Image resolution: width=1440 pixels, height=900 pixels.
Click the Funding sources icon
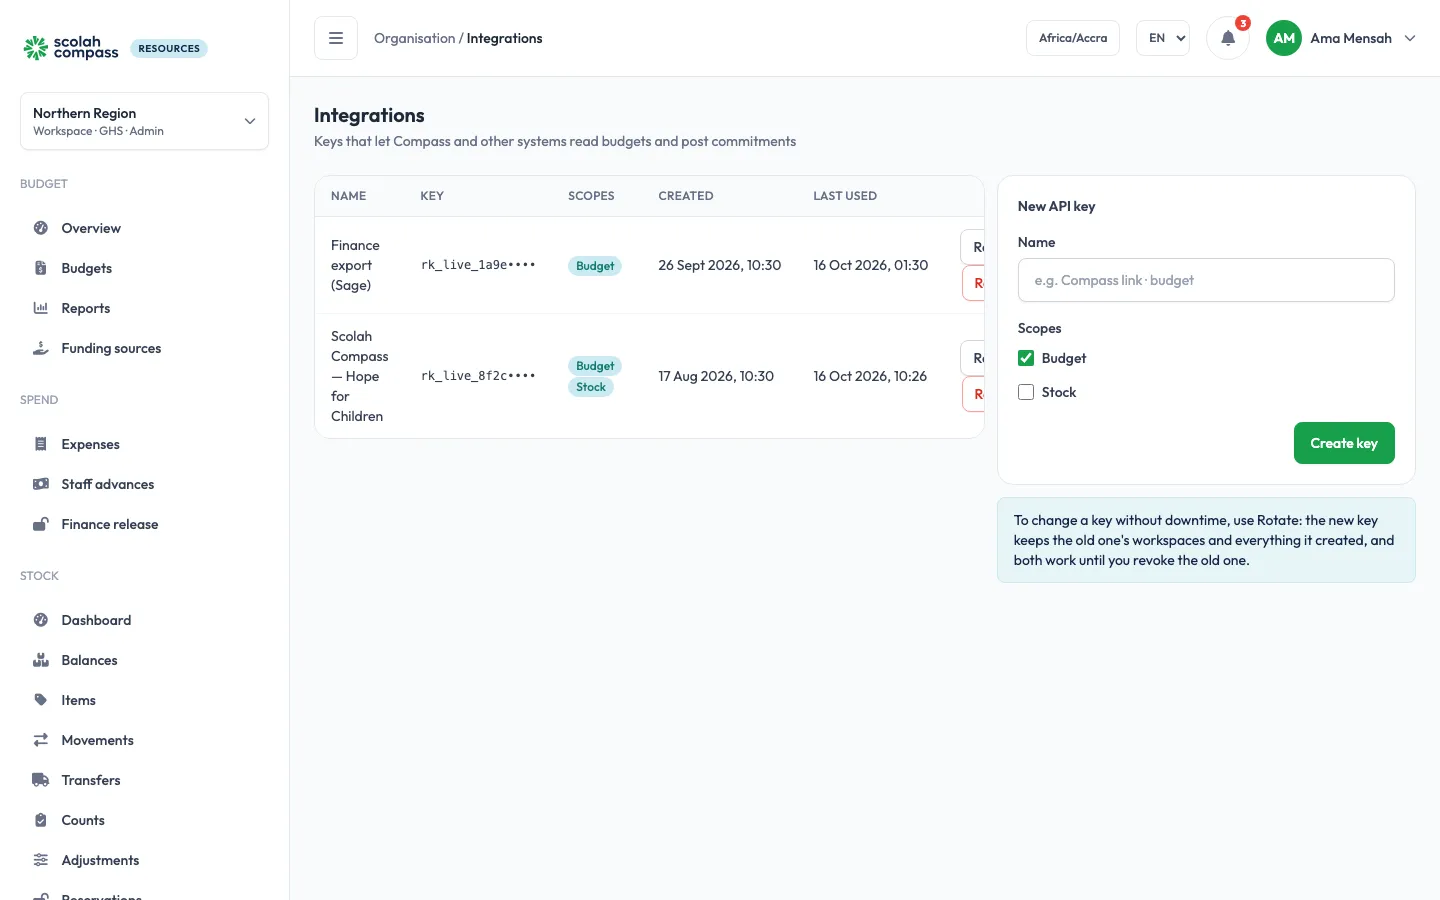tap(41, 348)
